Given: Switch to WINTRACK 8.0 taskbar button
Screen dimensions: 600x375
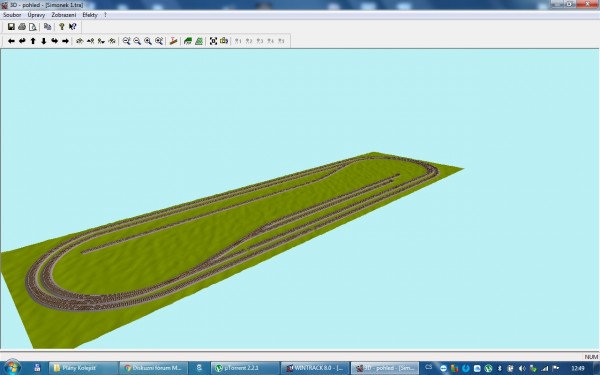Looking at the screenshot, I should tap(315, 368).
